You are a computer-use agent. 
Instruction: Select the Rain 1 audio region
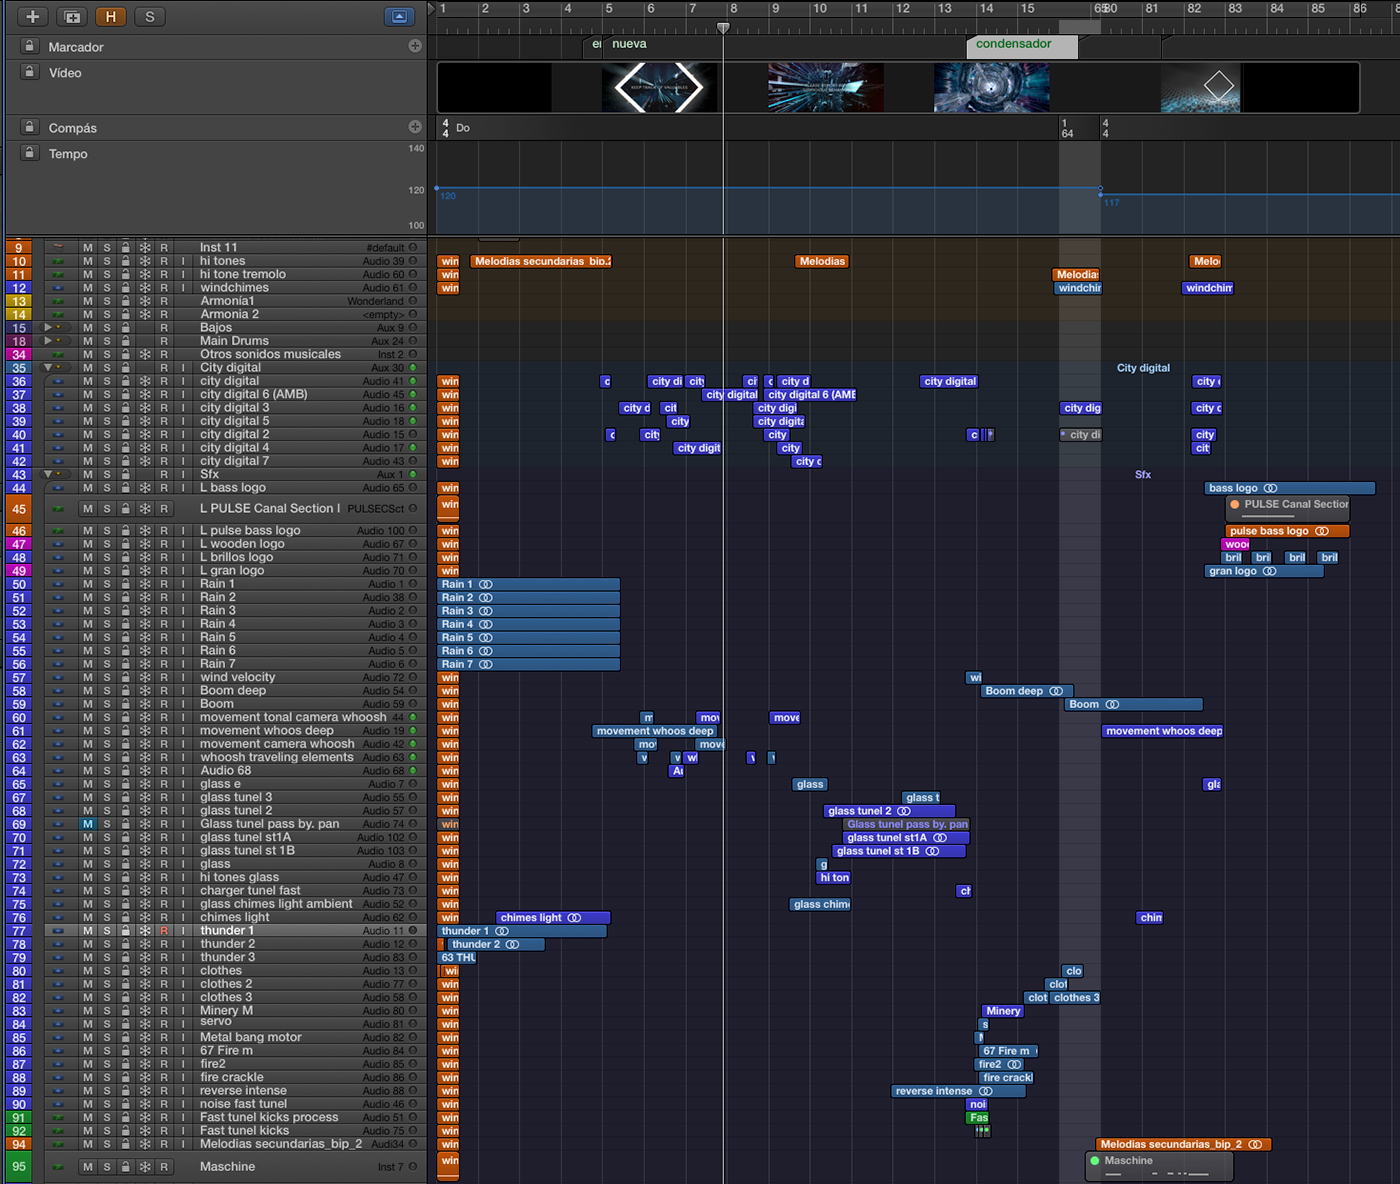(x=529, y=584)
